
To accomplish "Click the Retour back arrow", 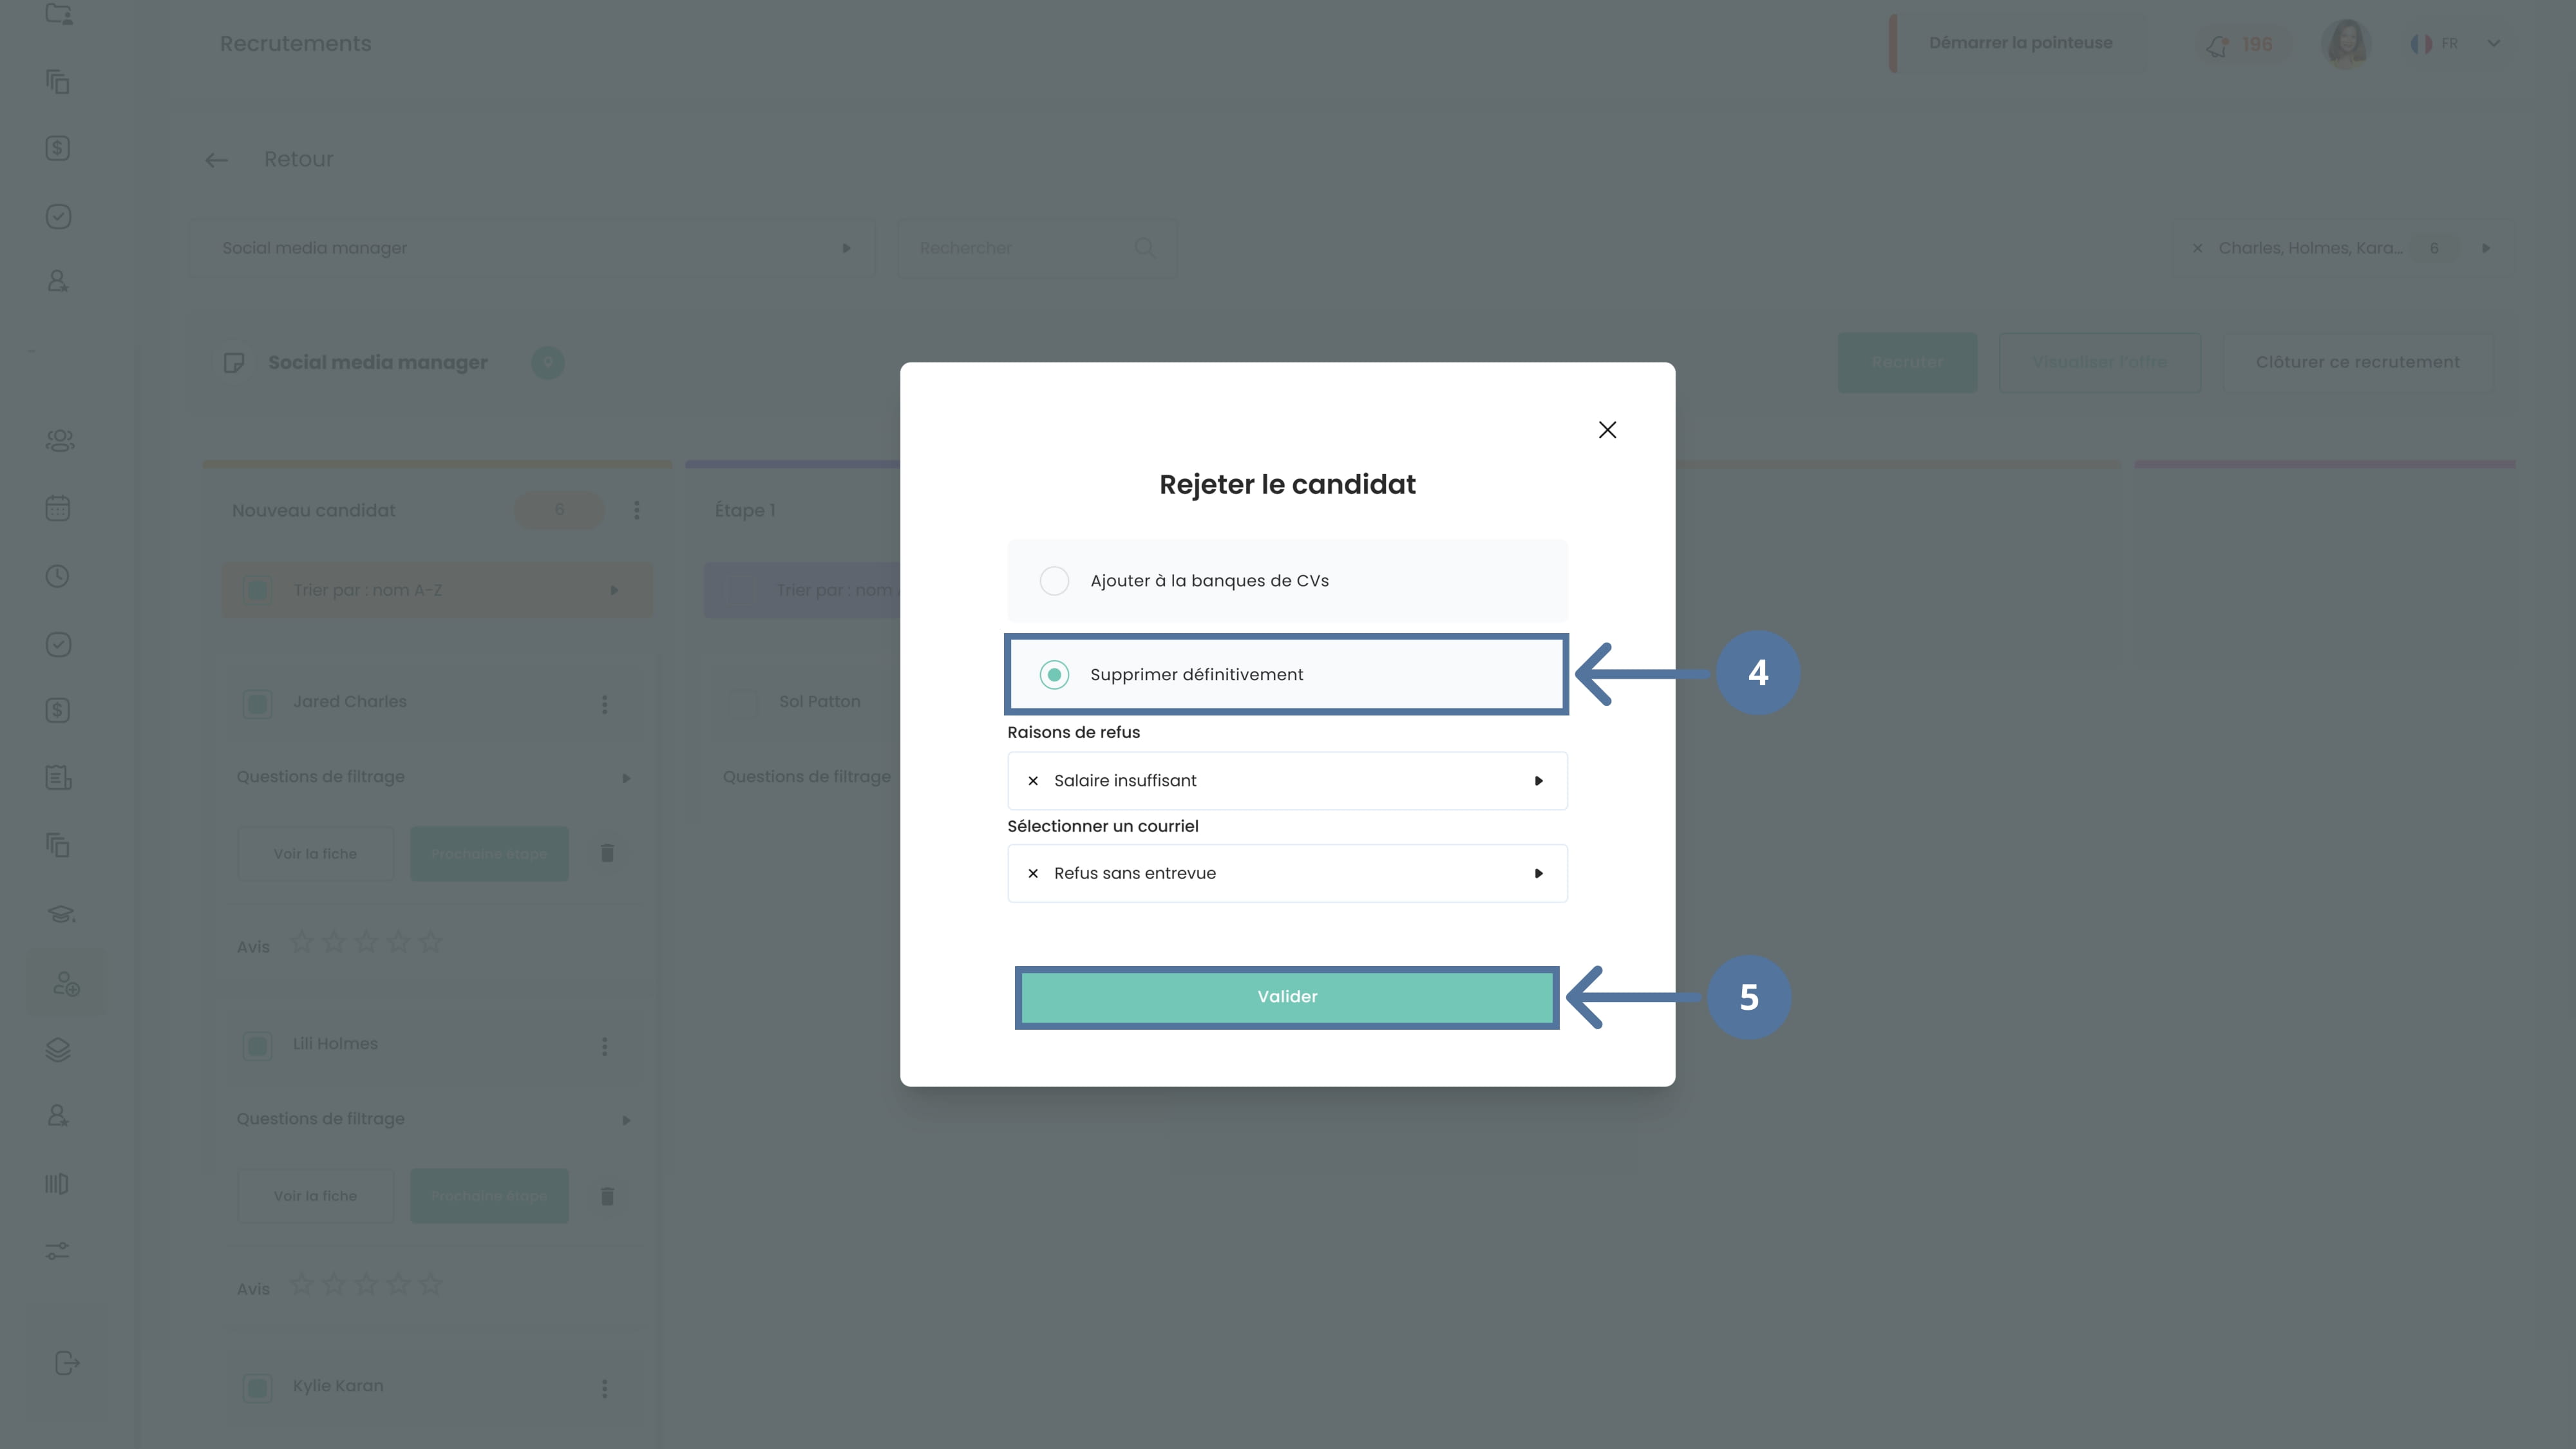I will (x=216, y=160).
